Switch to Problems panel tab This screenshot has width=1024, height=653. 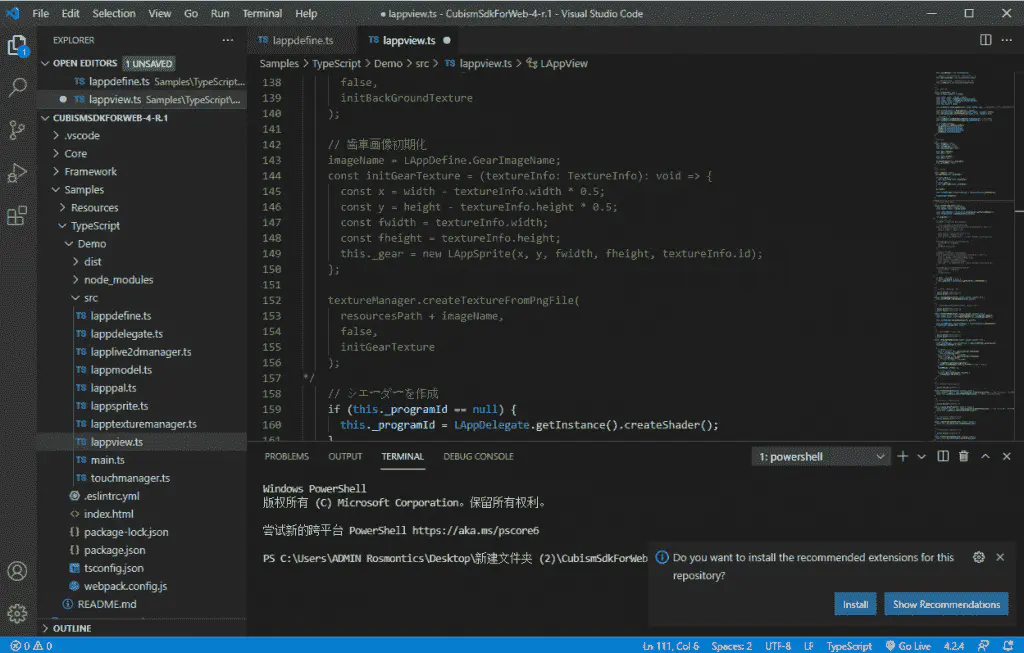click(x=287, y=456)
